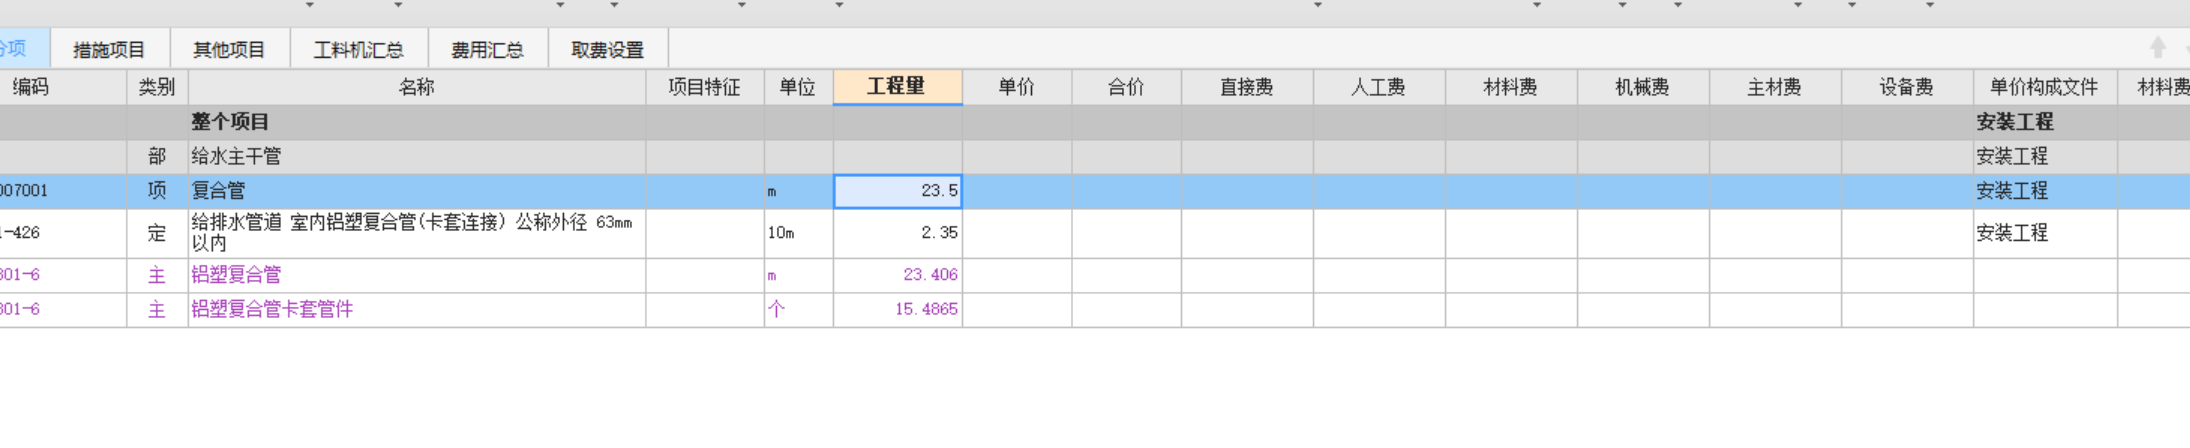Switch to the 措施项目 tab
The width and height of the screenshot is (2190, 448).
coord(109,50)
